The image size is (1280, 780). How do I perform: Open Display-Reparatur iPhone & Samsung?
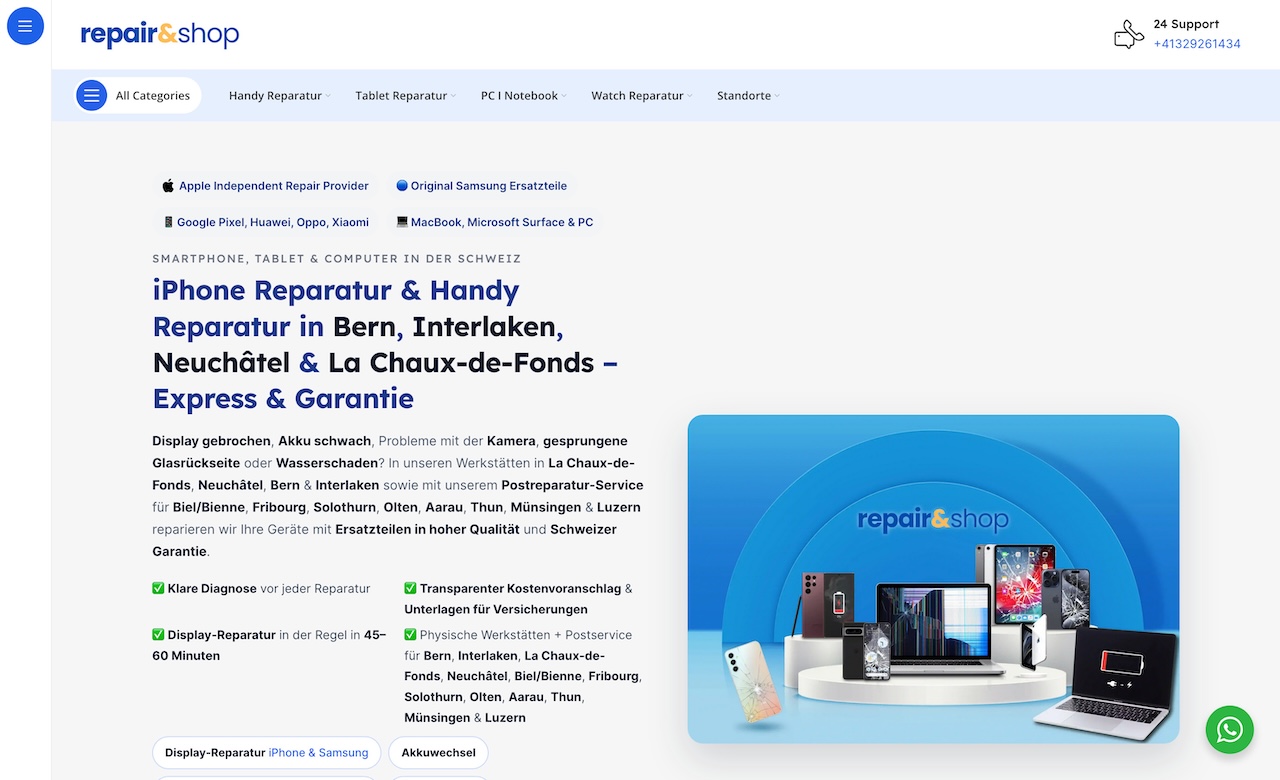(x=266, y=752)
